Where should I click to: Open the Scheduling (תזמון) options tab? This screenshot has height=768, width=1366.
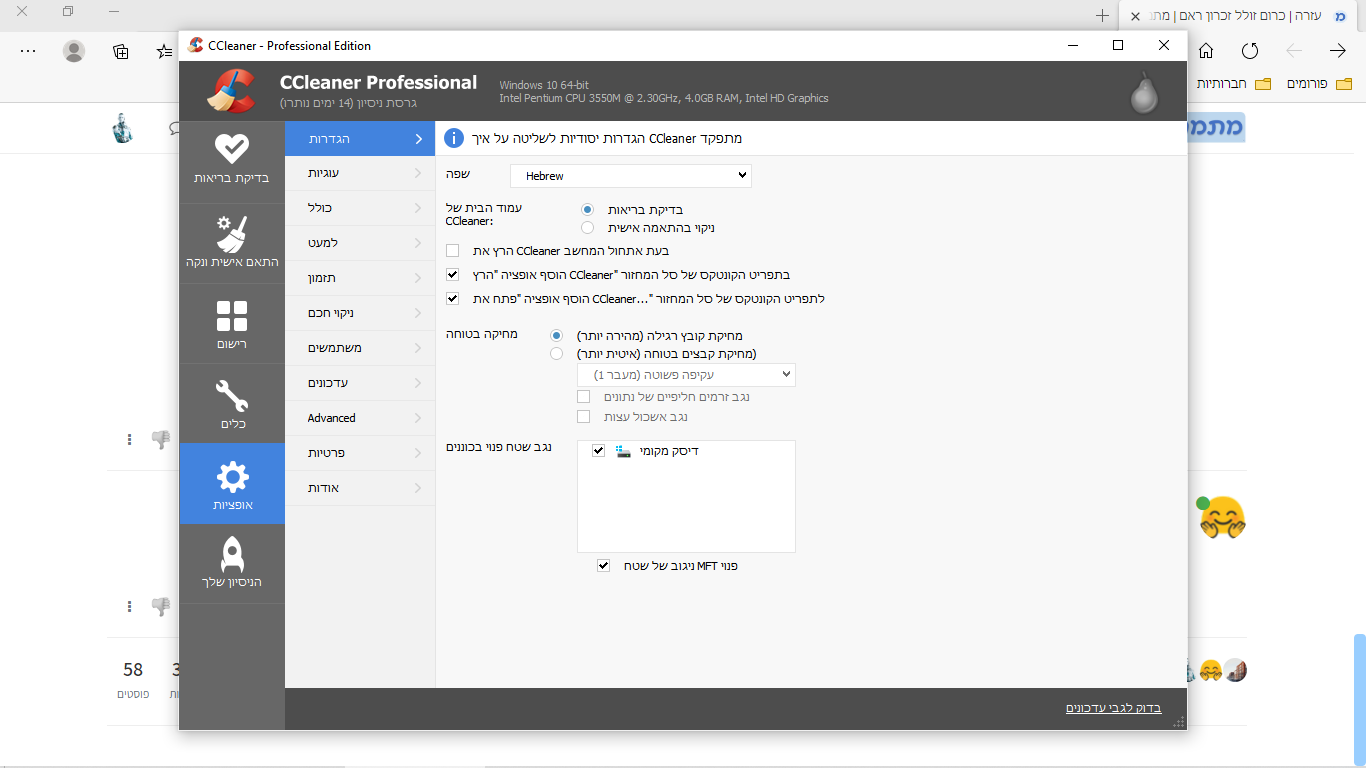tap(360, 278)
